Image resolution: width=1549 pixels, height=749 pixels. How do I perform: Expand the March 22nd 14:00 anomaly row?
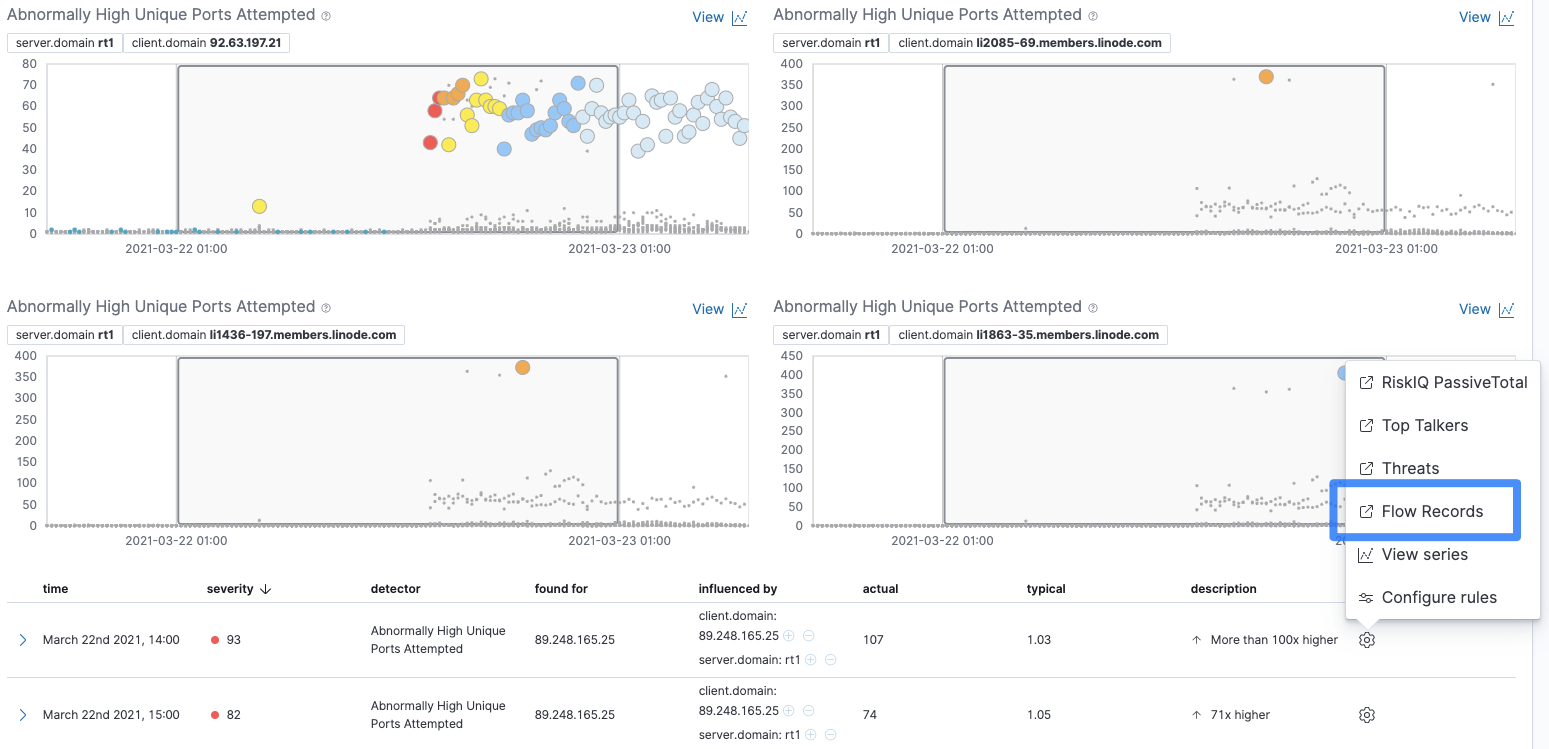(x=23, y=640)
